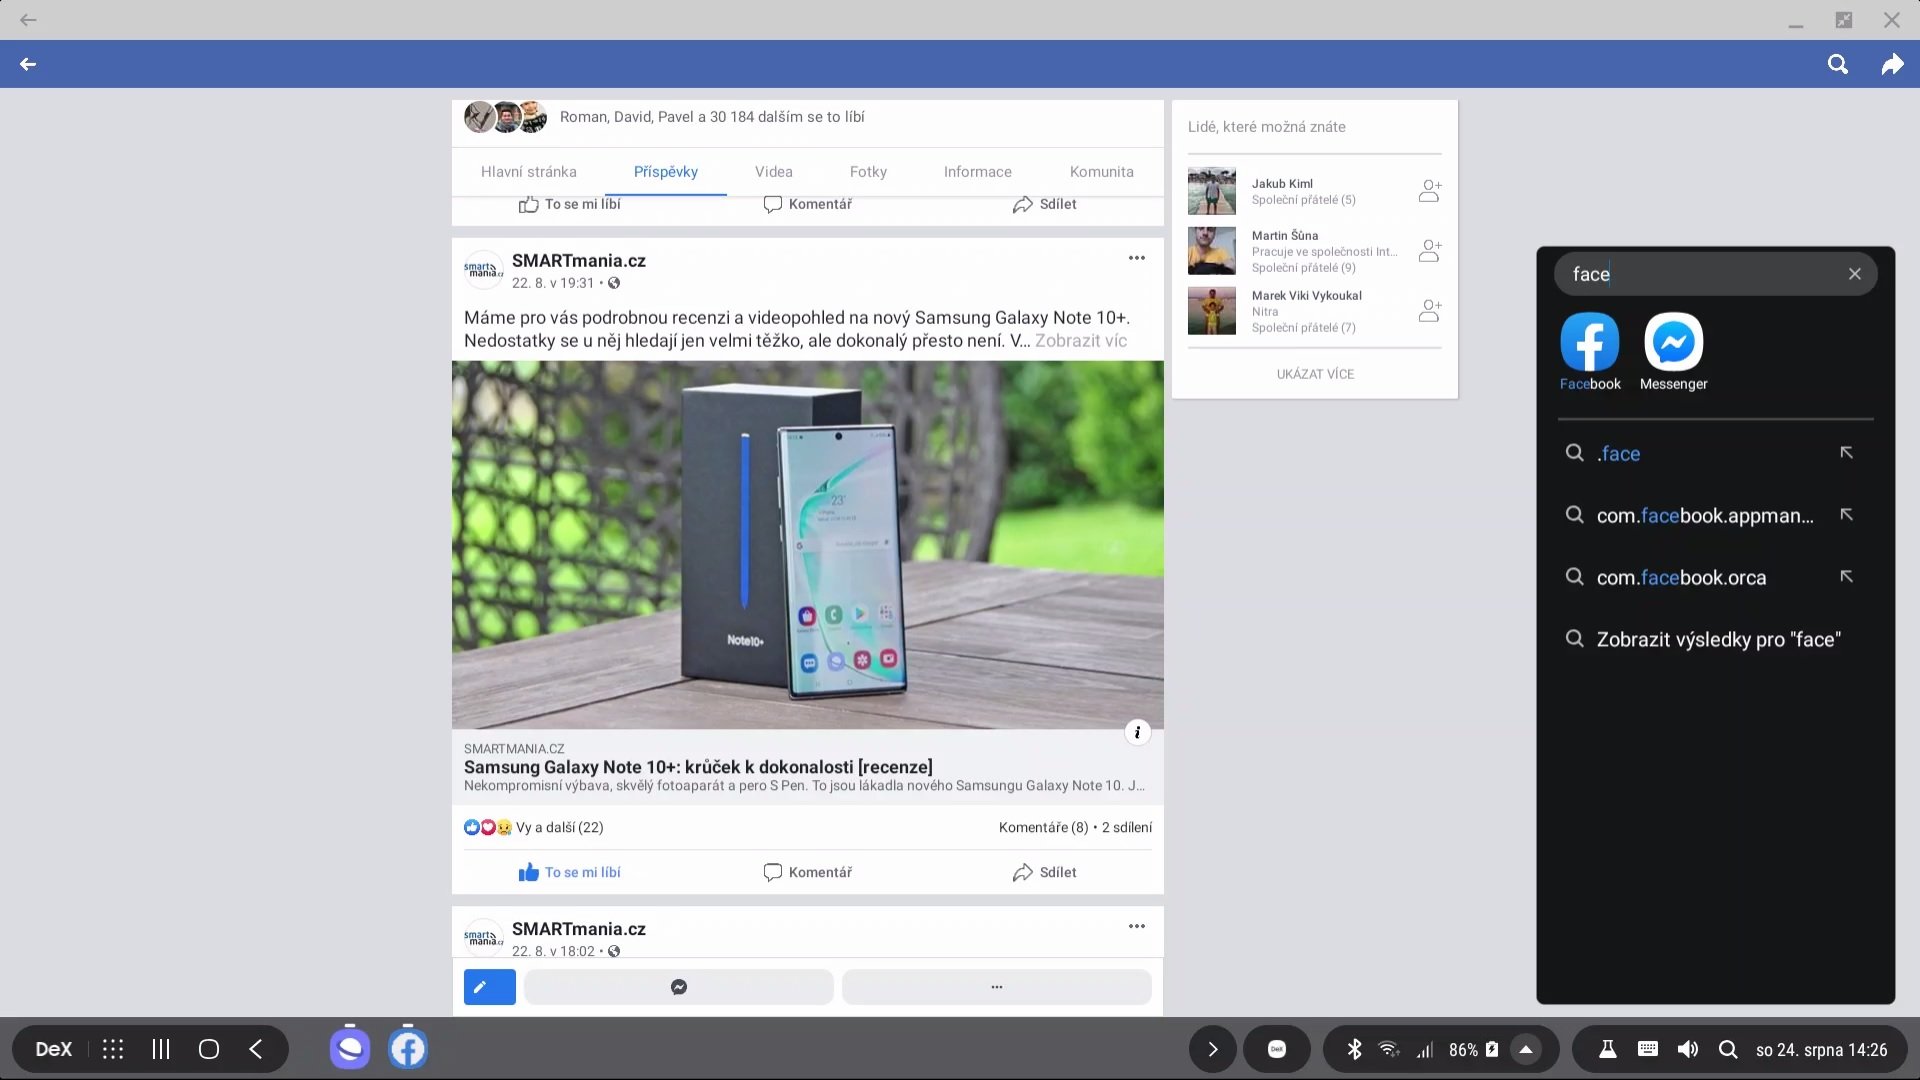Open recent apps in DeX taskbar
1920x1080 pixels.
click(x=161, y=1049)
